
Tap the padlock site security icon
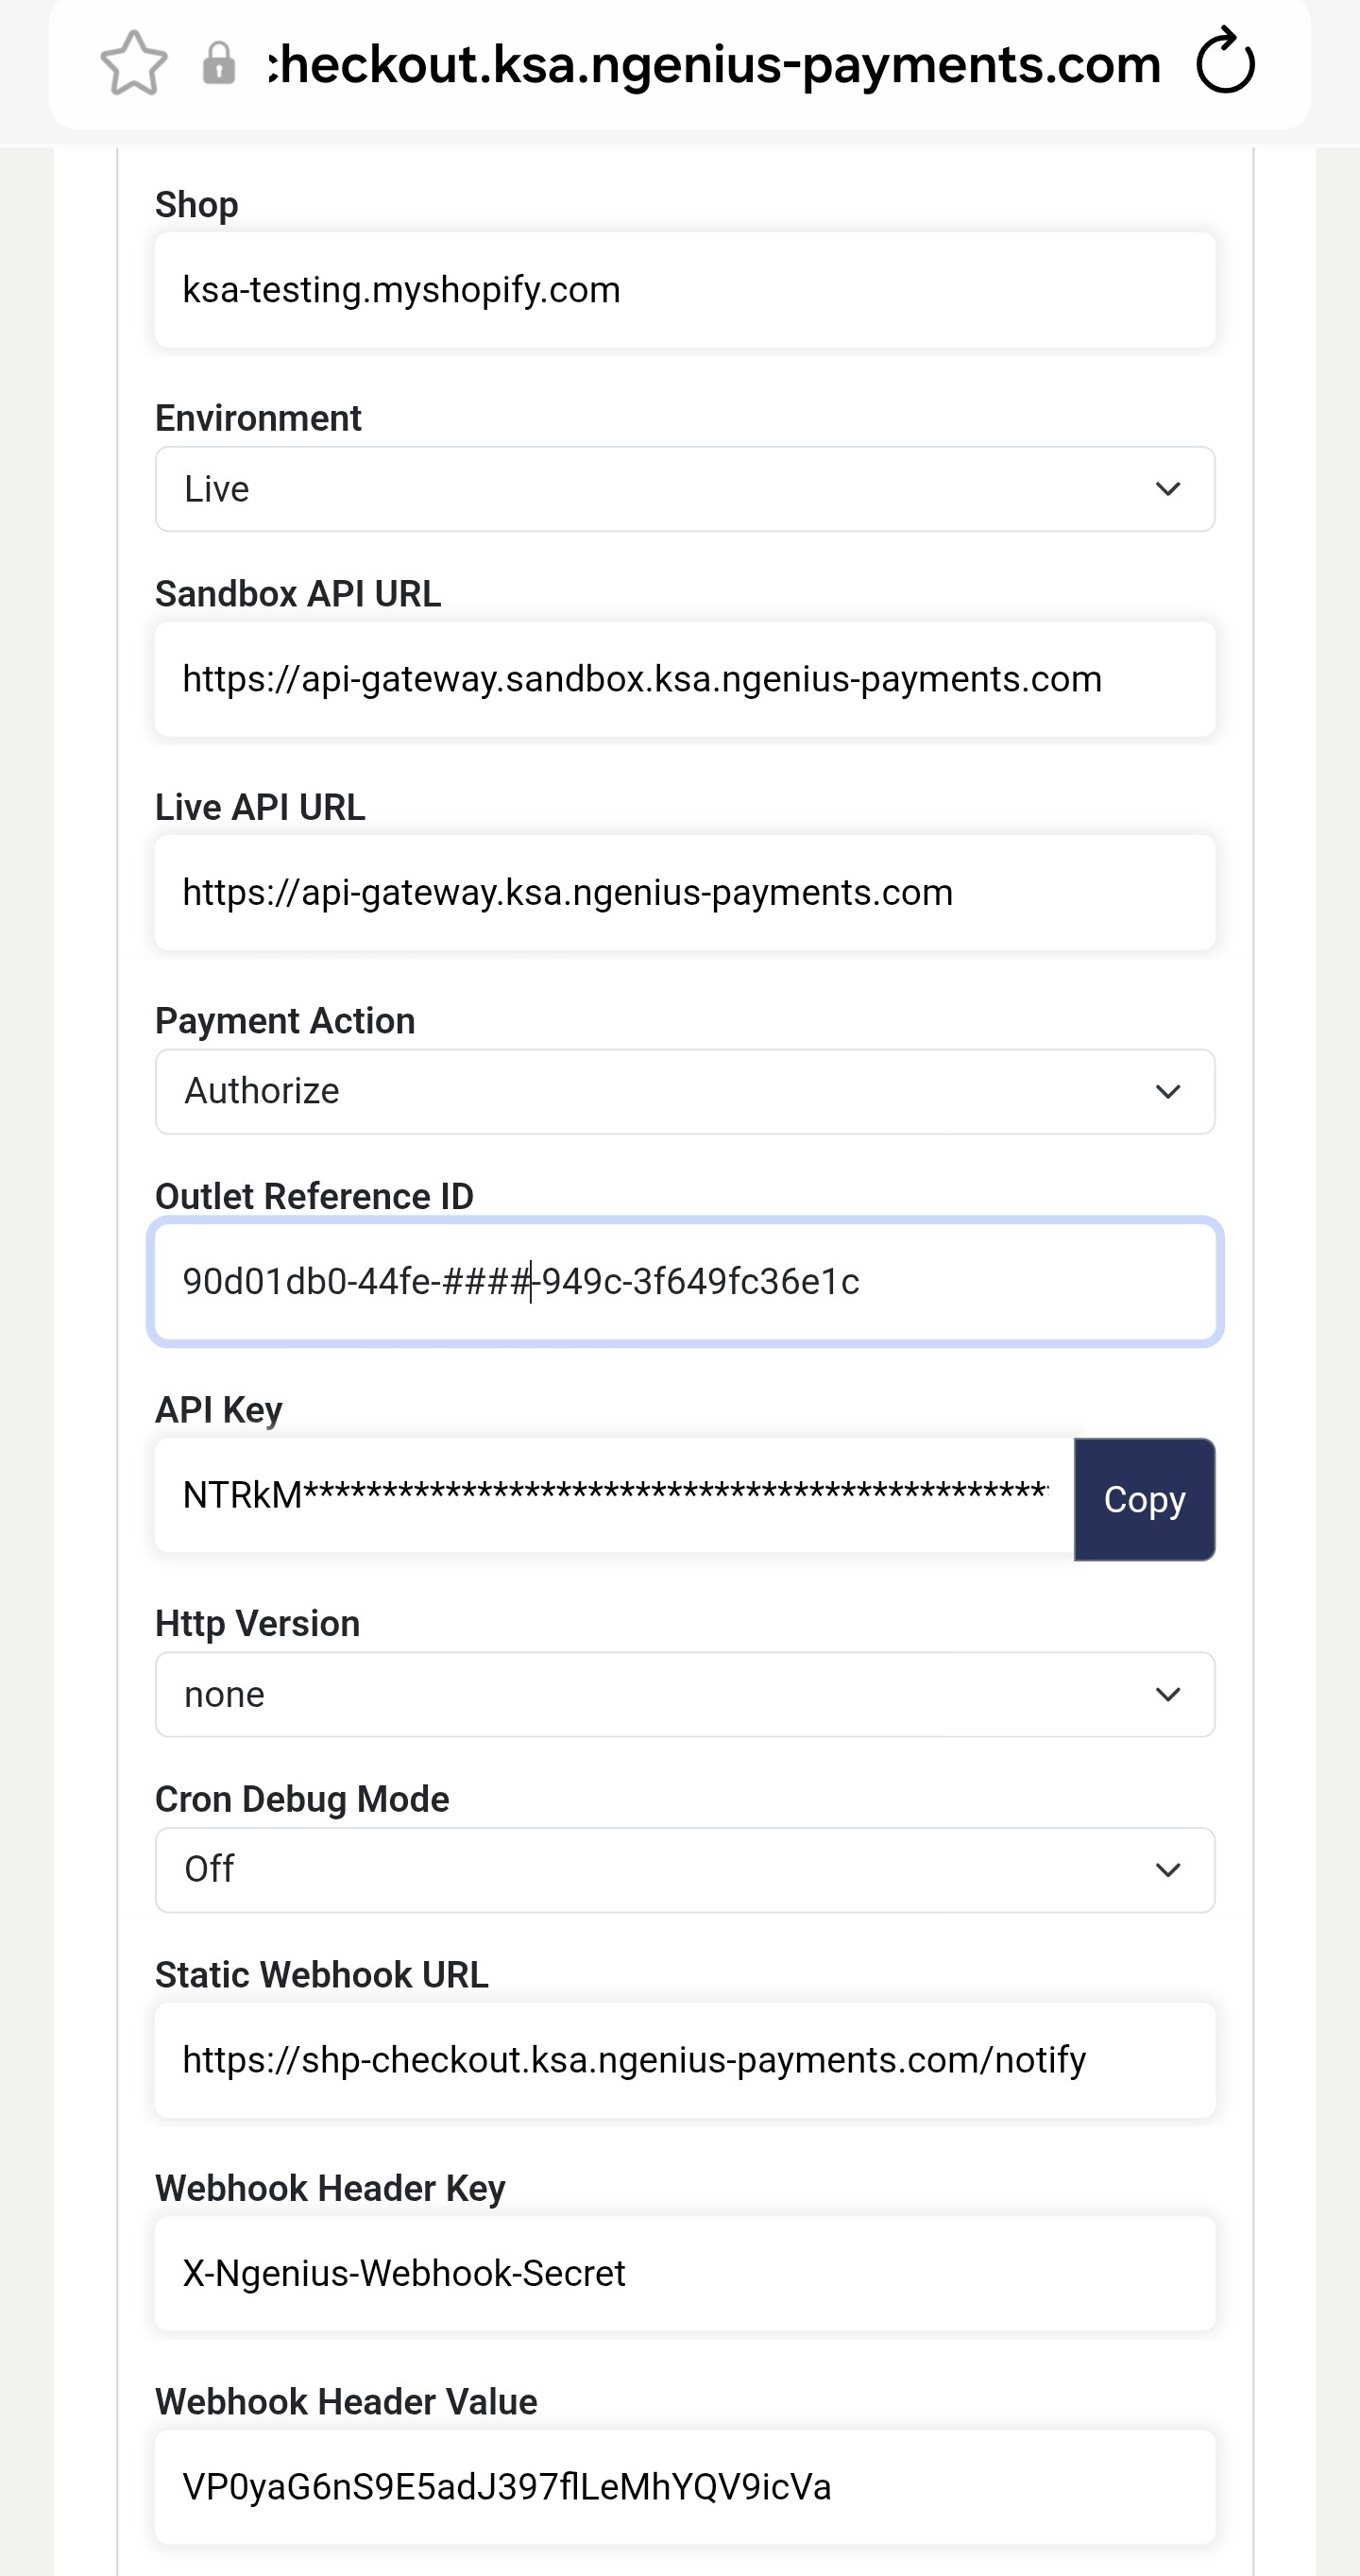(x=219, y=63)
